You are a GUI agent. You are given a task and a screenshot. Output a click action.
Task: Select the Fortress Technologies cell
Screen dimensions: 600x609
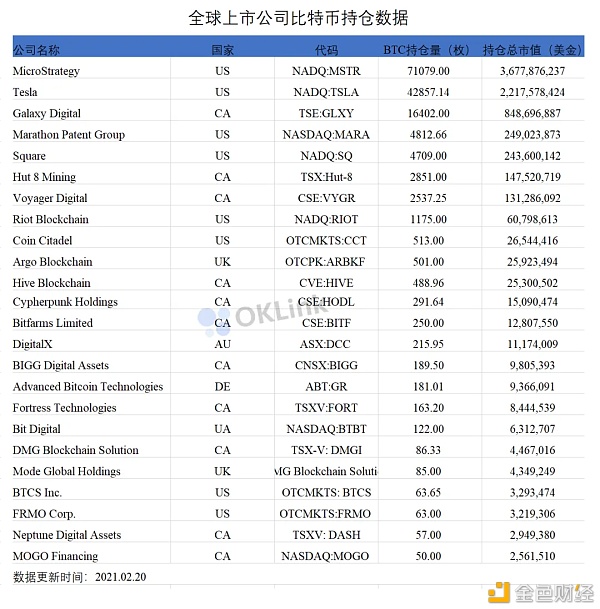click(x=64, y=408)
